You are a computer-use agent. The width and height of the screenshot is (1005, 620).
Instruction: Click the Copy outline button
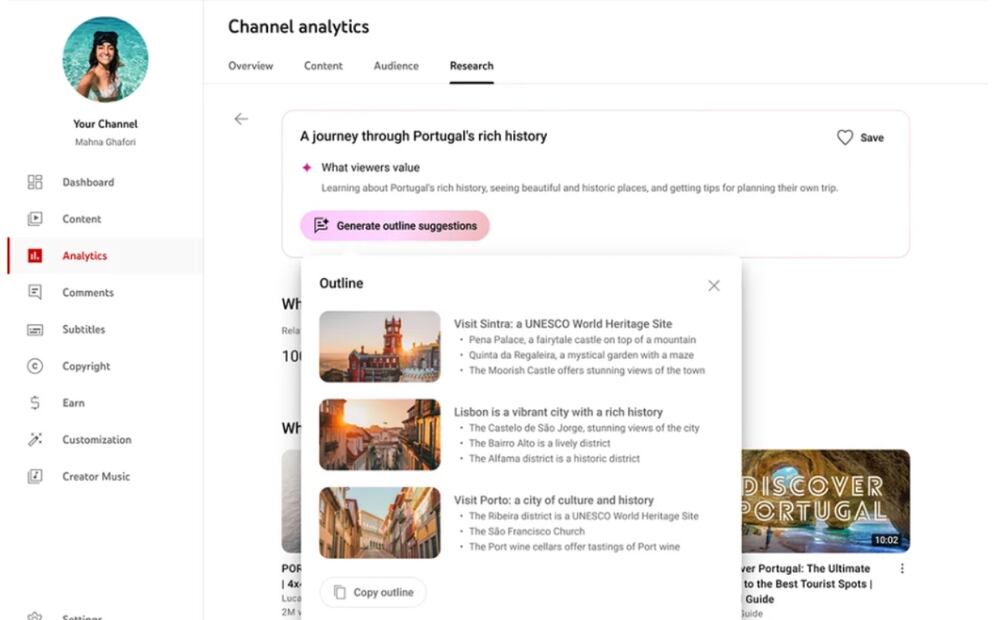pyautogui.click(x=373, y=592)
